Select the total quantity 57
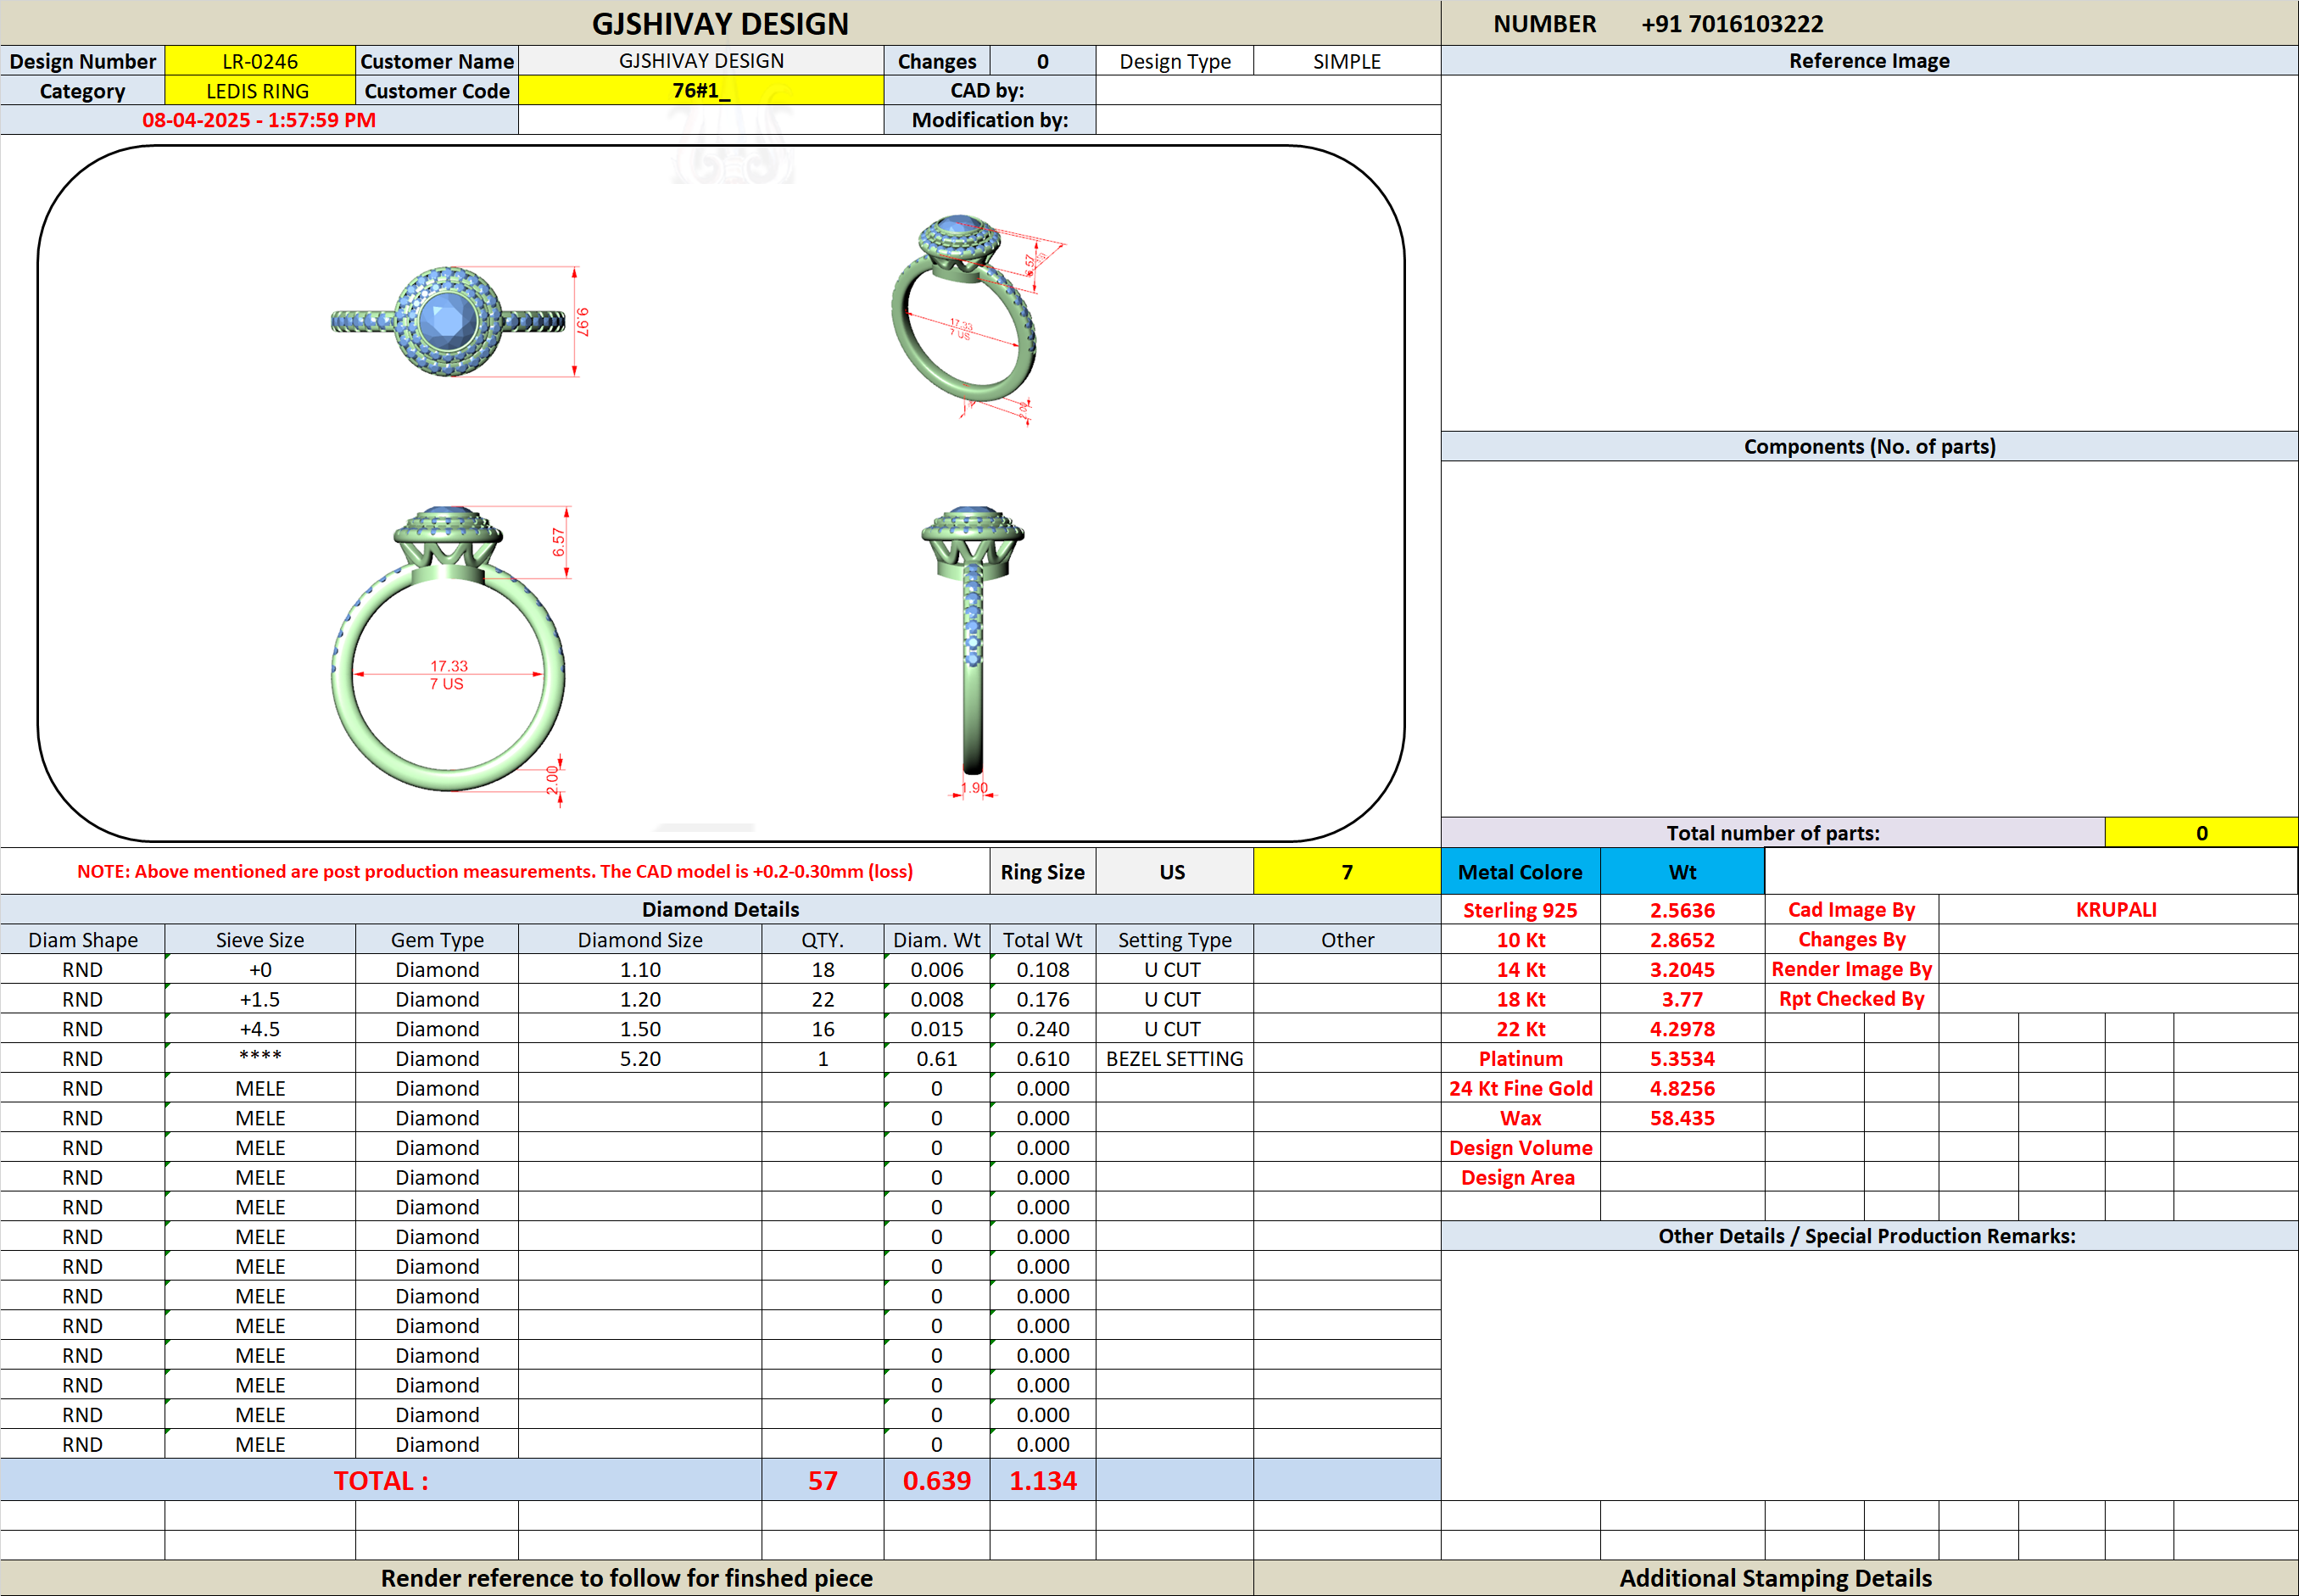The width and height of the screenshot is (2299, 1596). tap(823, 1480)
